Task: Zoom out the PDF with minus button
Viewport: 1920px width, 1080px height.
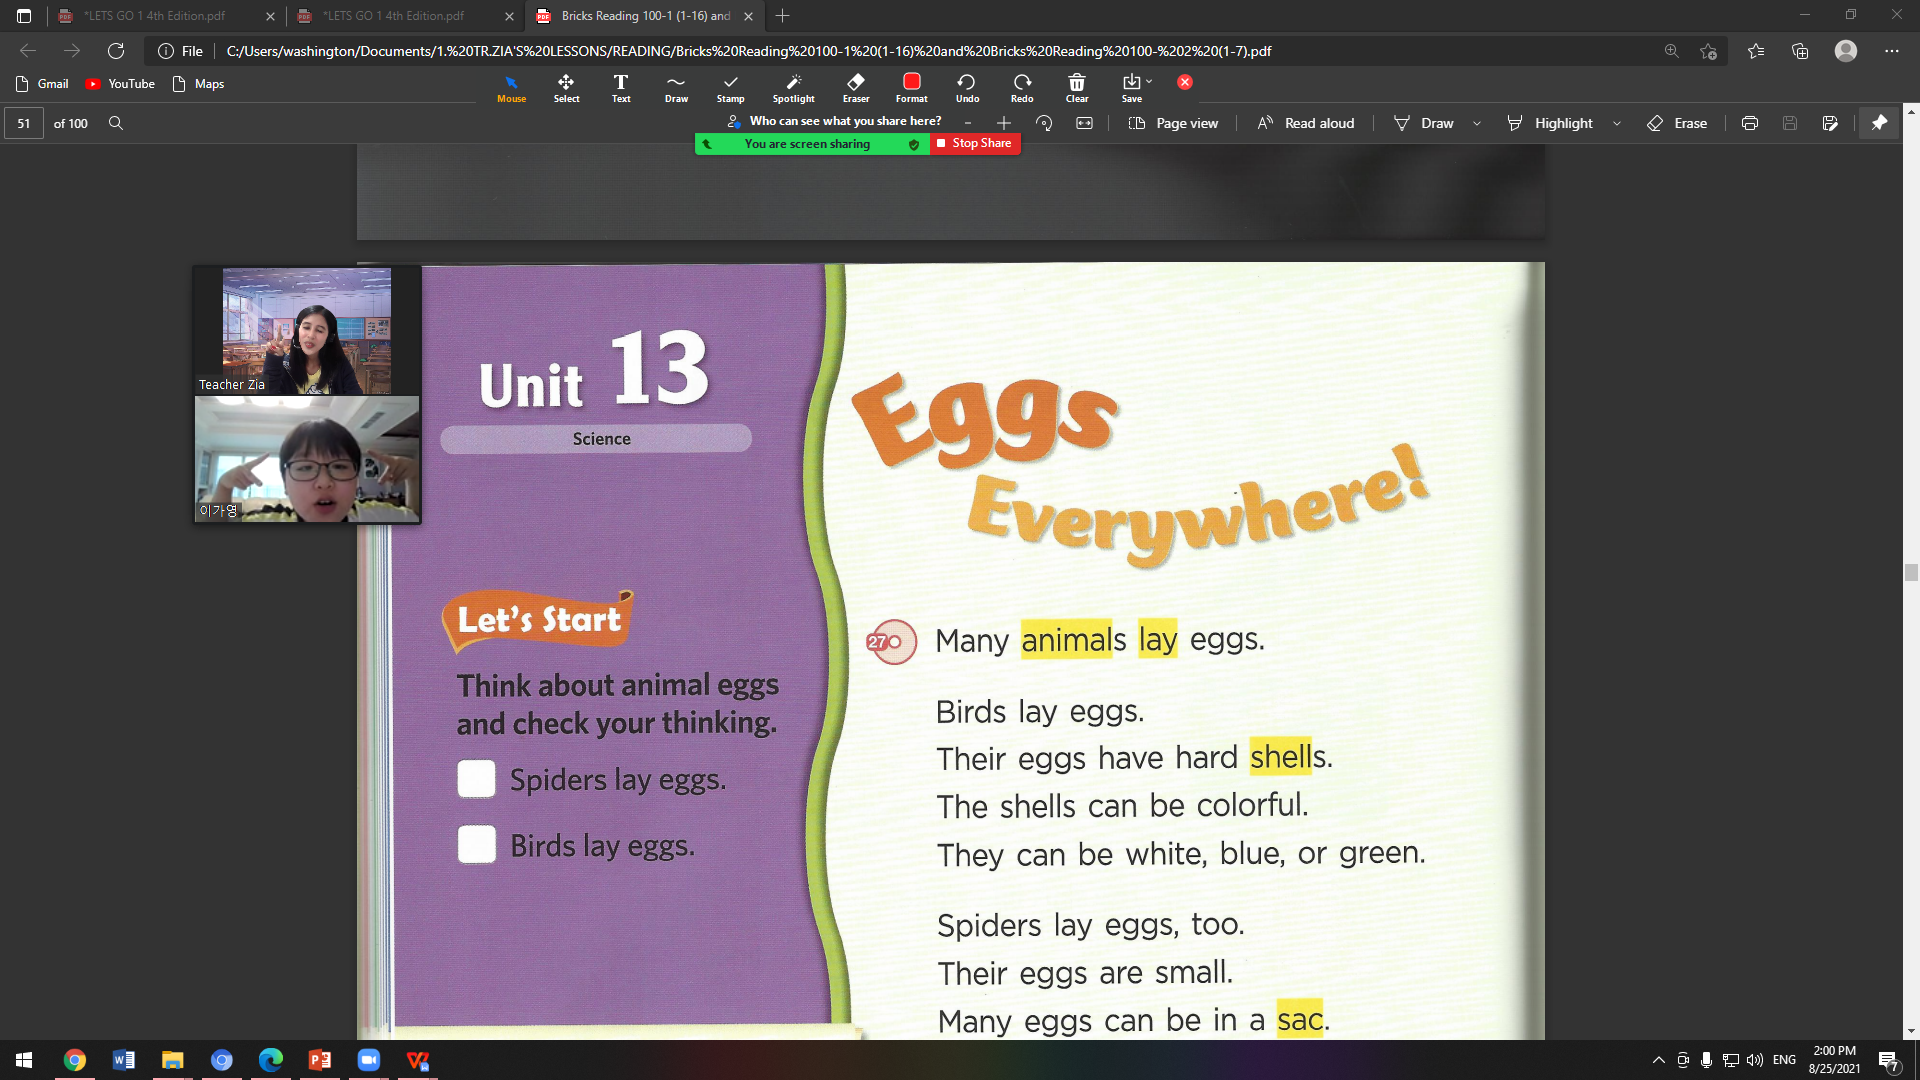Action: tap(968, 123)
